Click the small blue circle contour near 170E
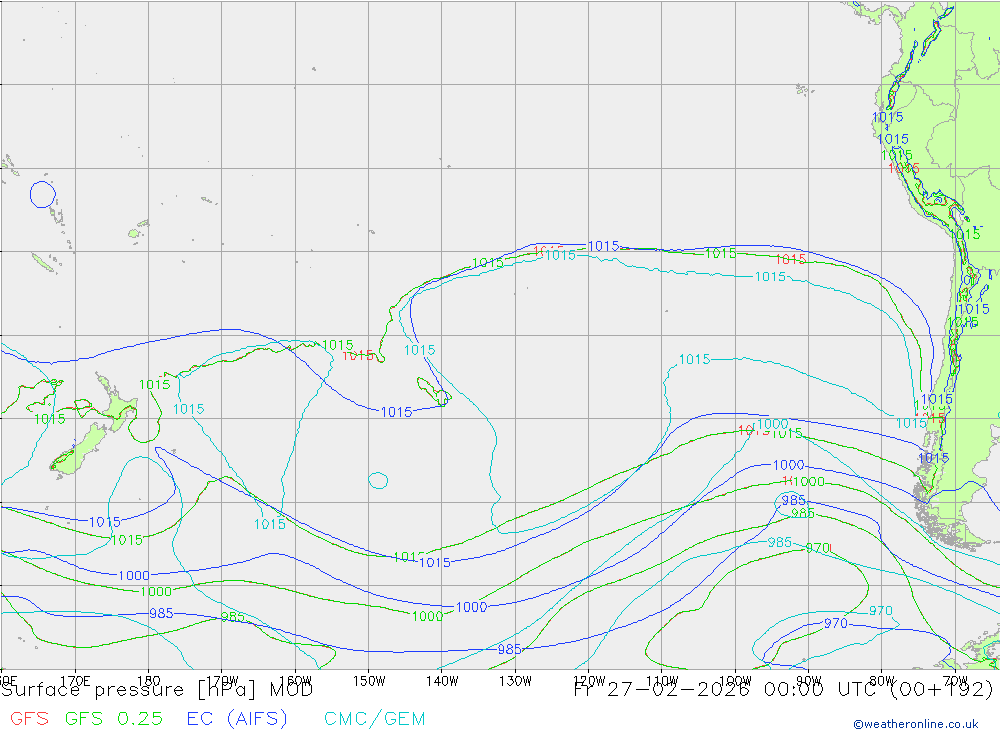1000x733 pixels. tap(43, 195)
